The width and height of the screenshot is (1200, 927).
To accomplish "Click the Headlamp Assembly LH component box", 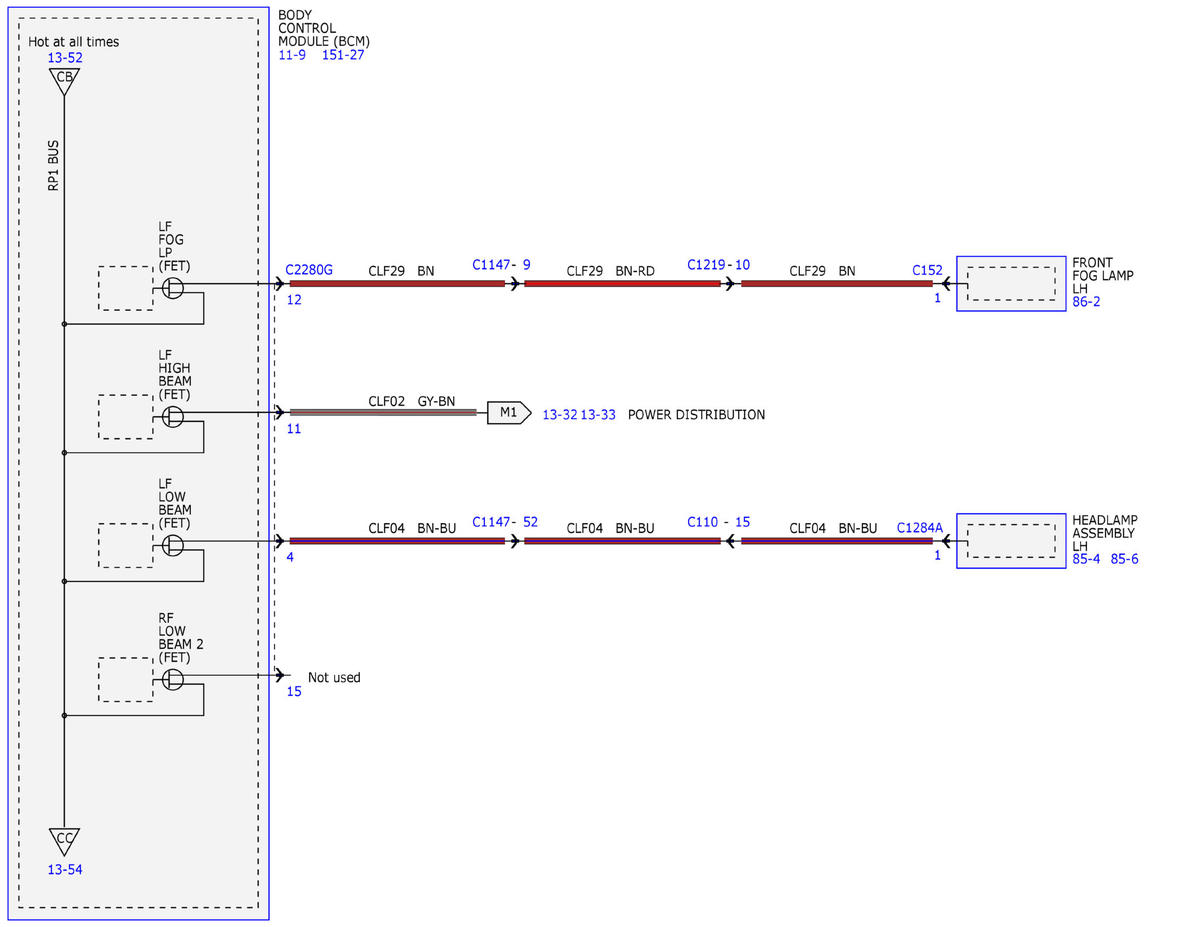I will [x=1011, y=541].
